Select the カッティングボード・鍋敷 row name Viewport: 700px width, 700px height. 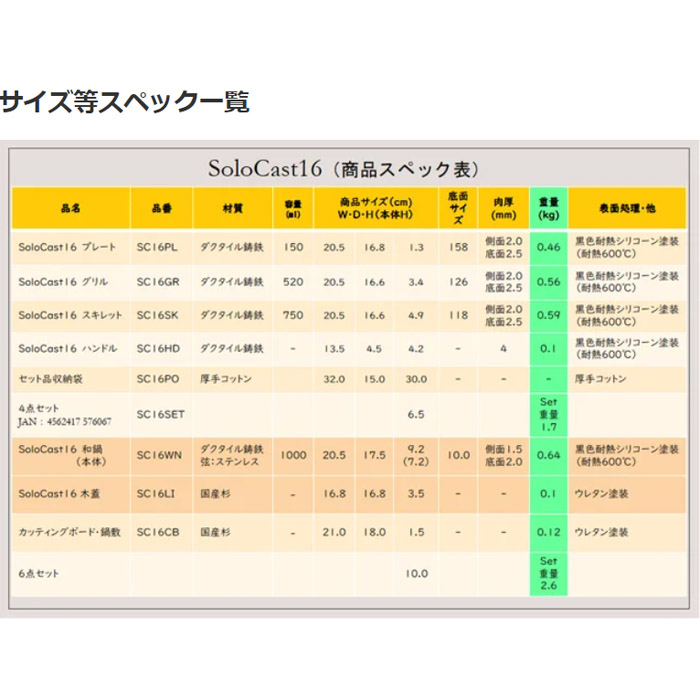[x=70, y=532]
